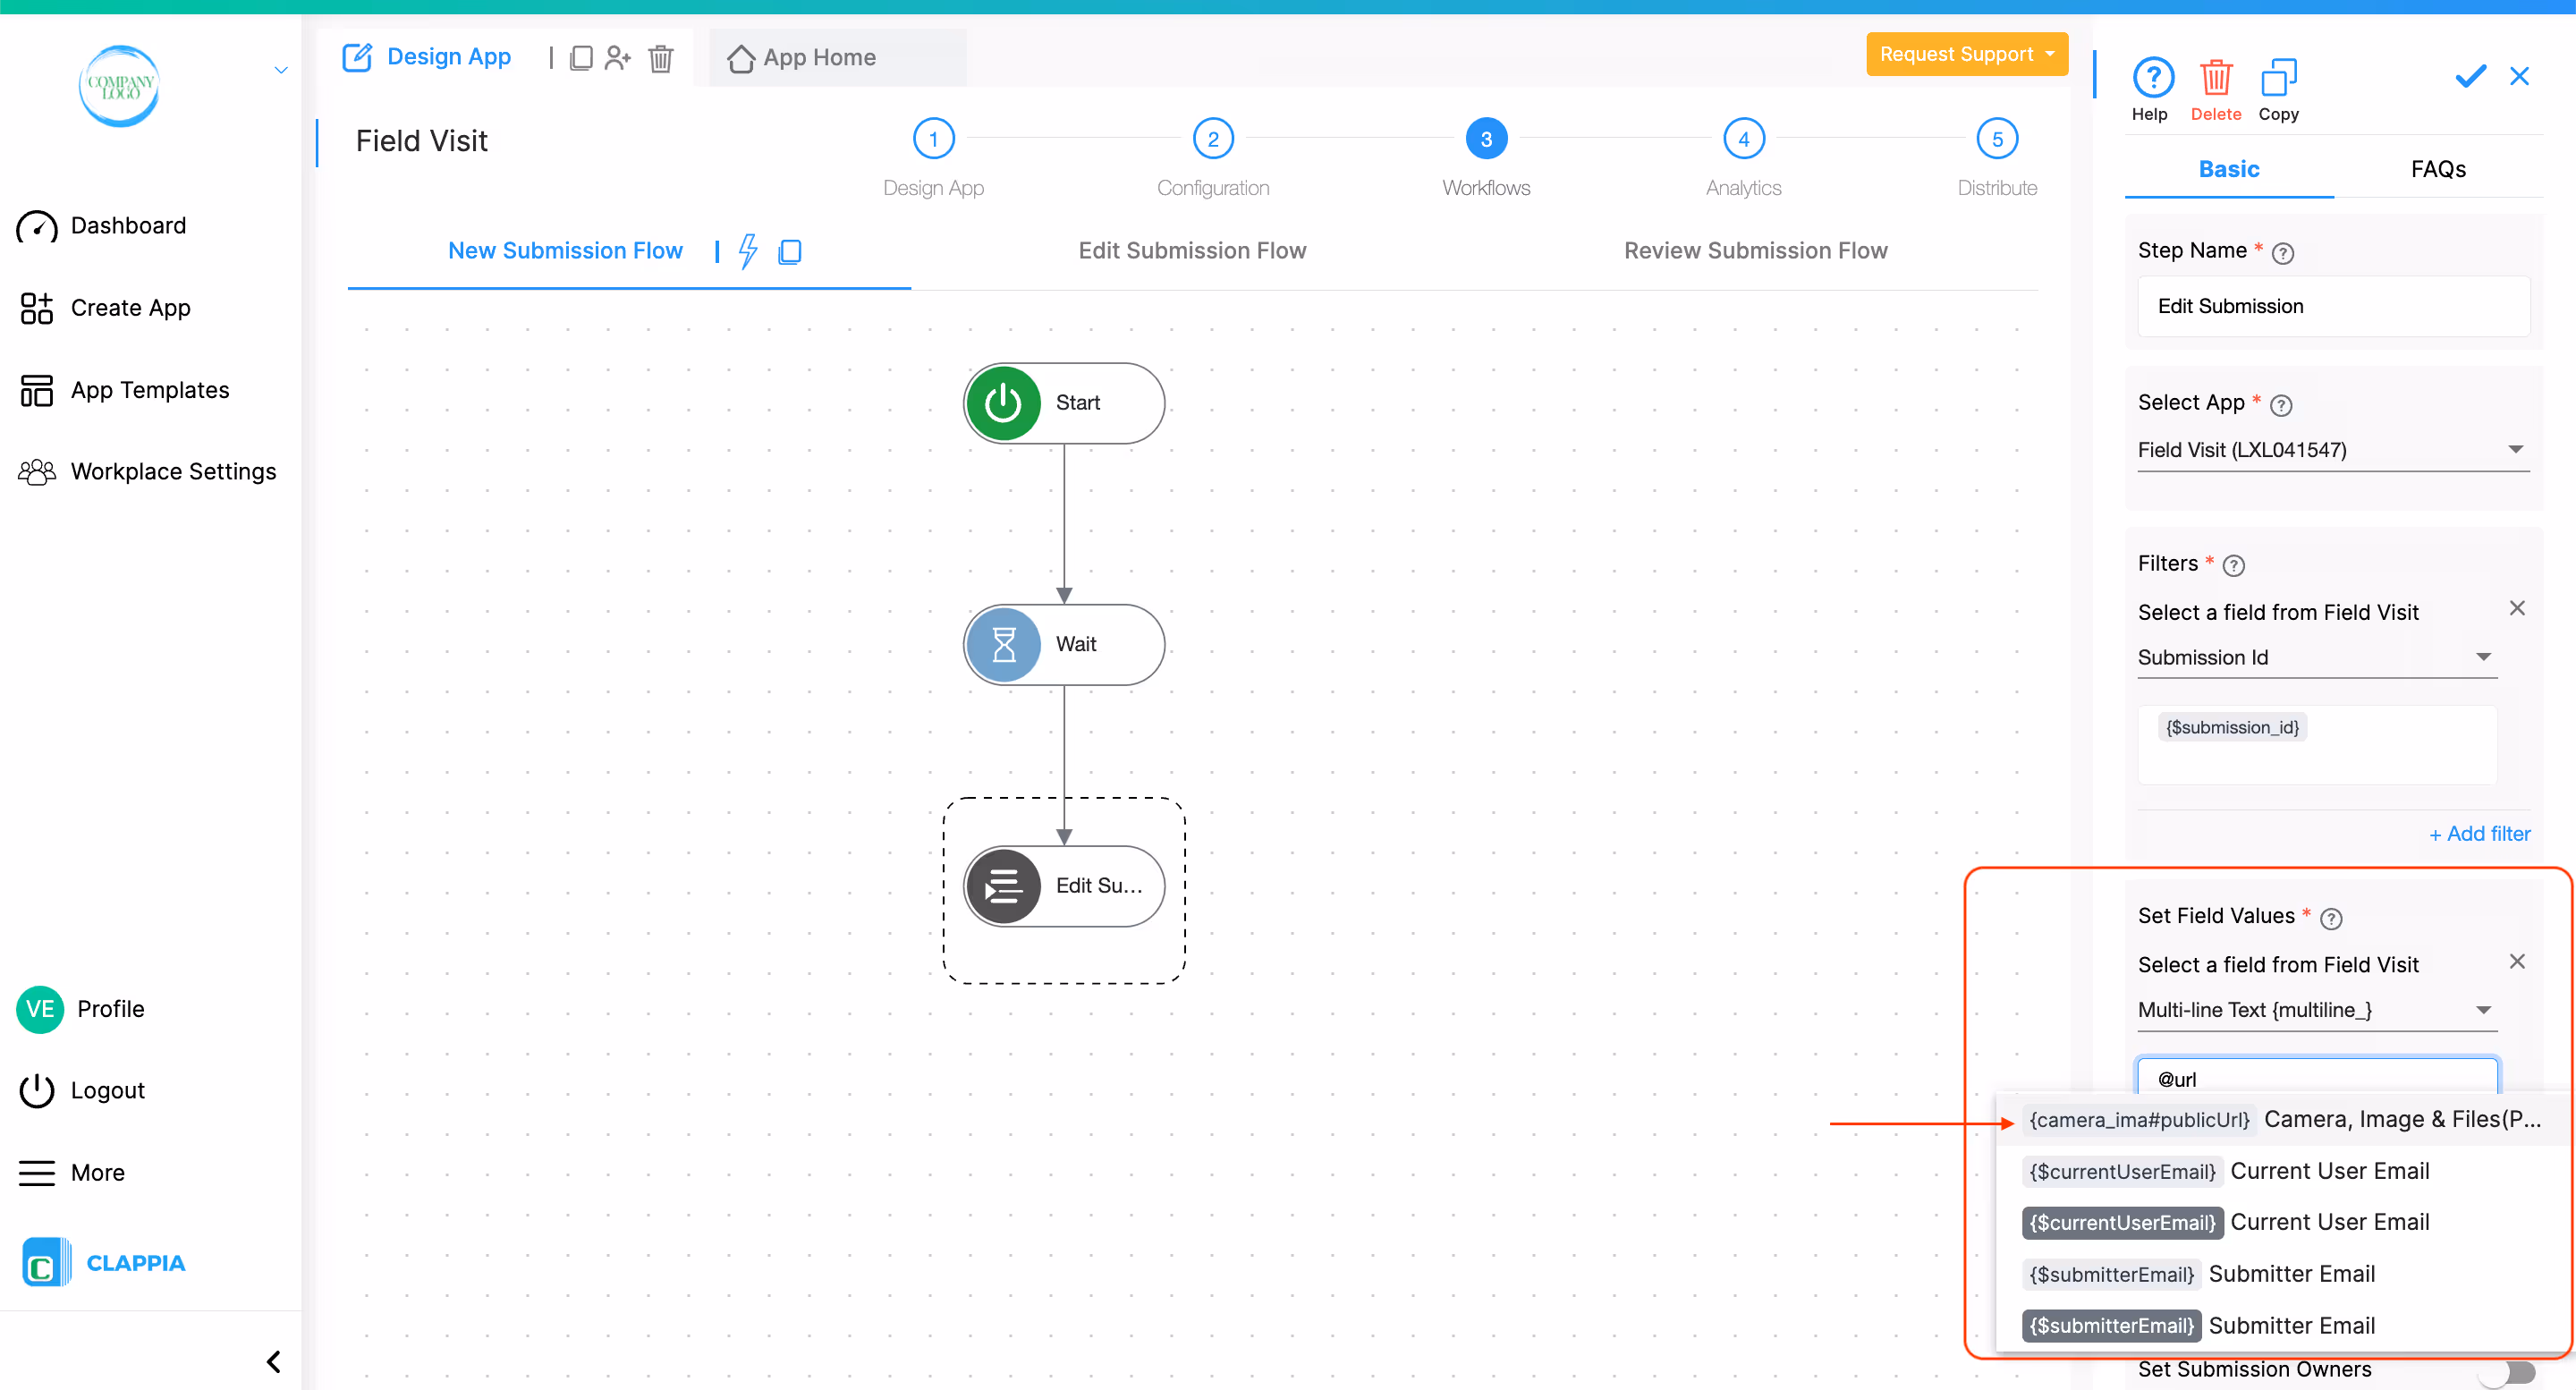Open the Select App dropdown for Field Visit
2576x1390 pixels.
[x=2332, y=450]
